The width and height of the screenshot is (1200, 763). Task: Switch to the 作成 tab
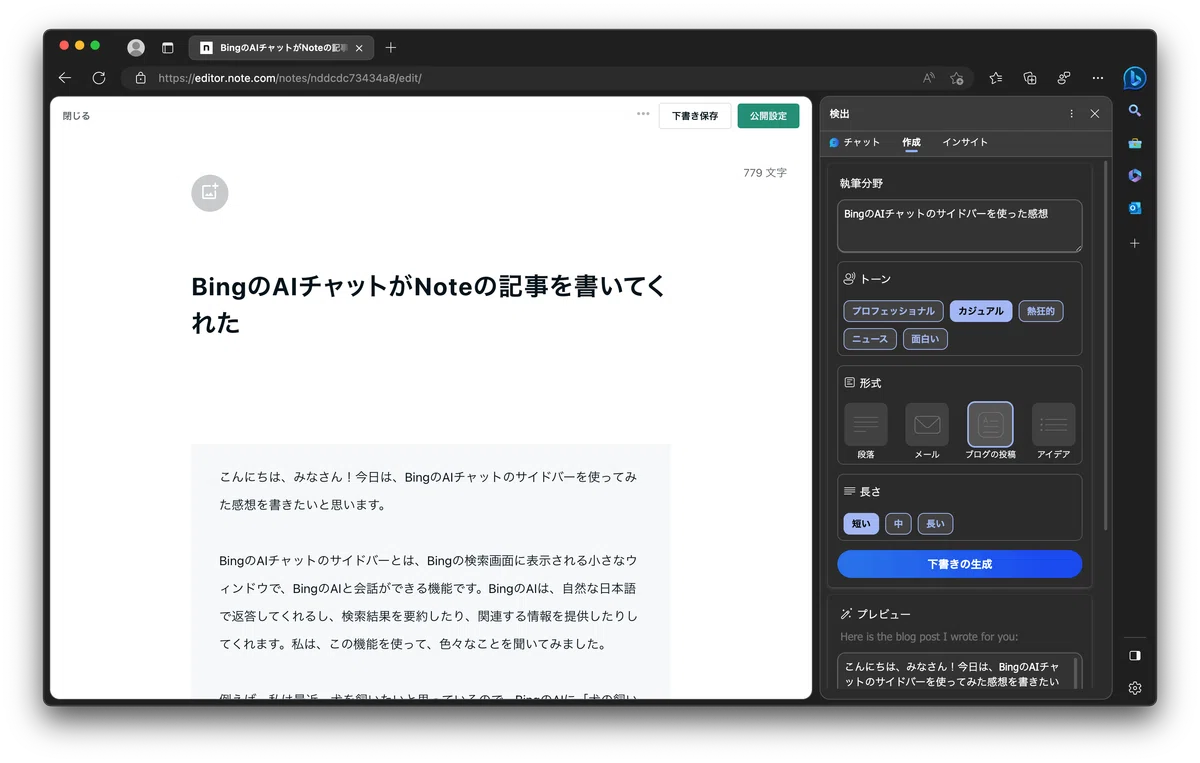(911, 142)
